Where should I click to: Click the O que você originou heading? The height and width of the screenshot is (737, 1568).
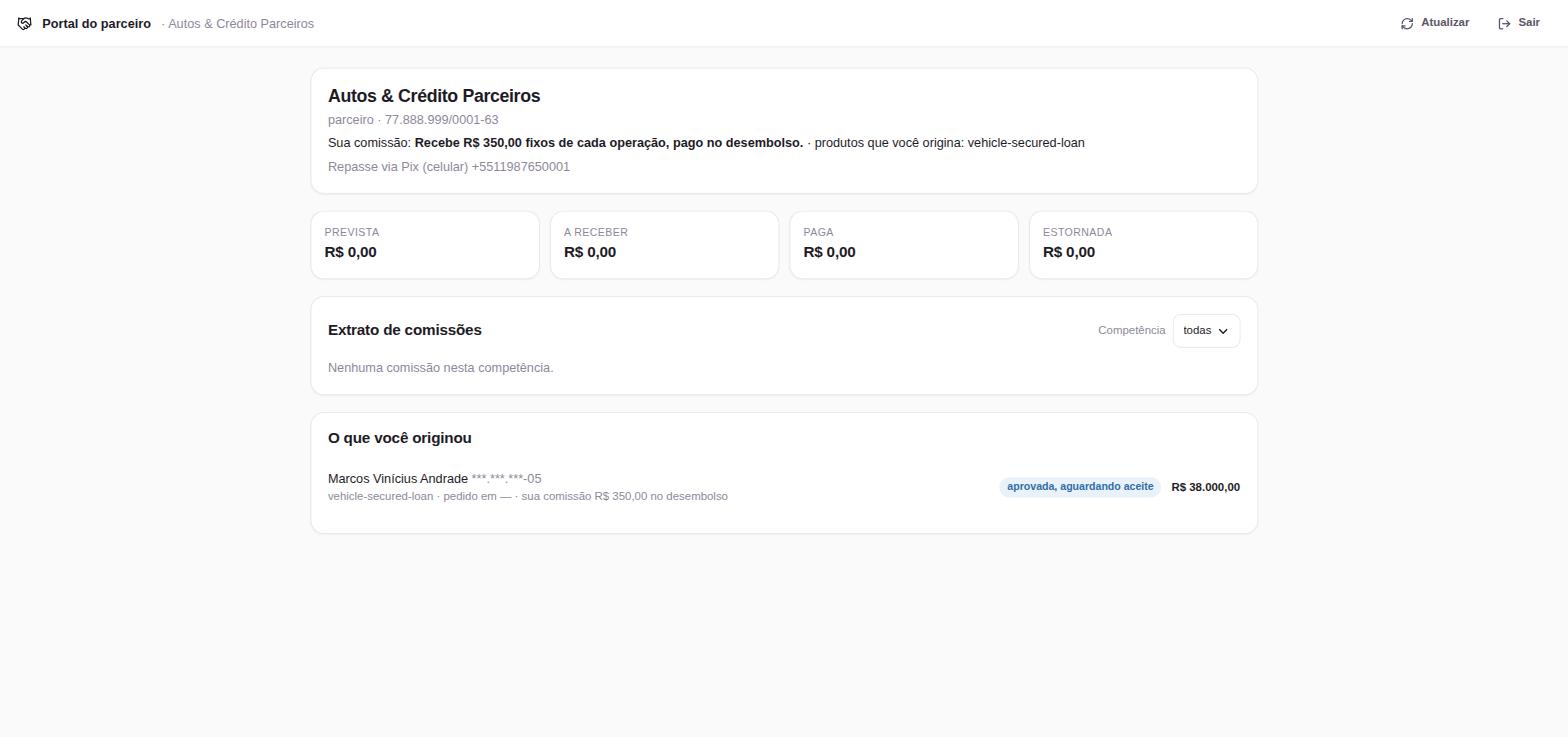click(400, 438)
